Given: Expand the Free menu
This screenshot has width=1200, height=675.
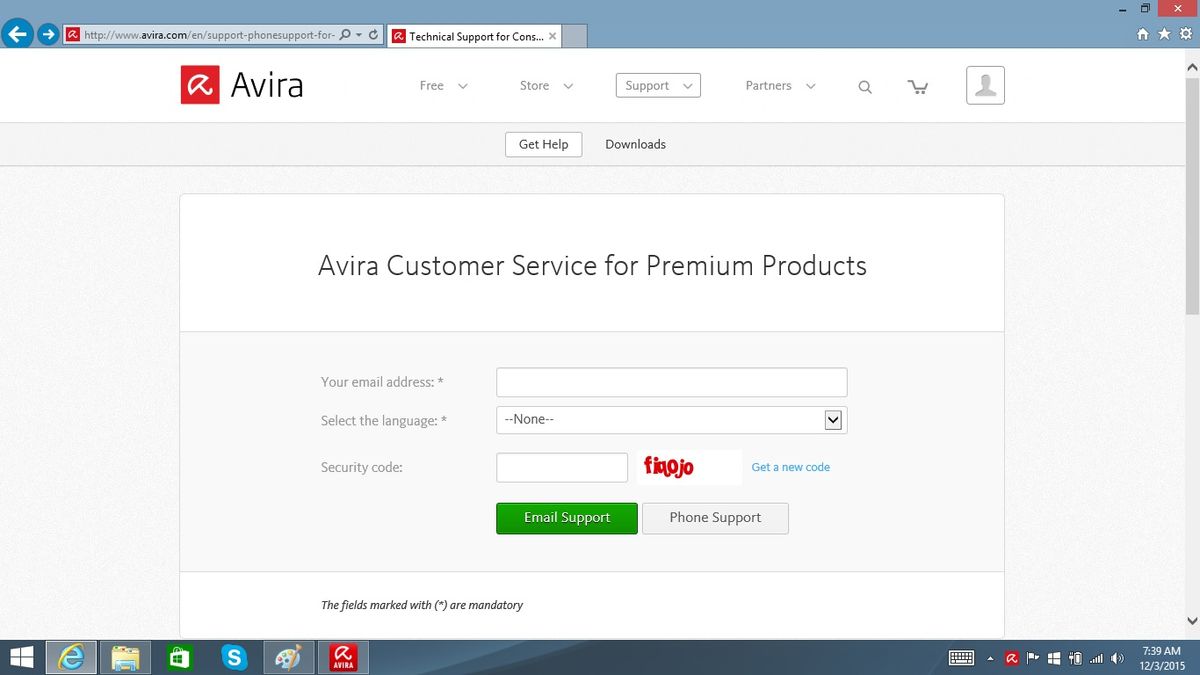Looking at the screenshot, I should click(x=444, y=86).
